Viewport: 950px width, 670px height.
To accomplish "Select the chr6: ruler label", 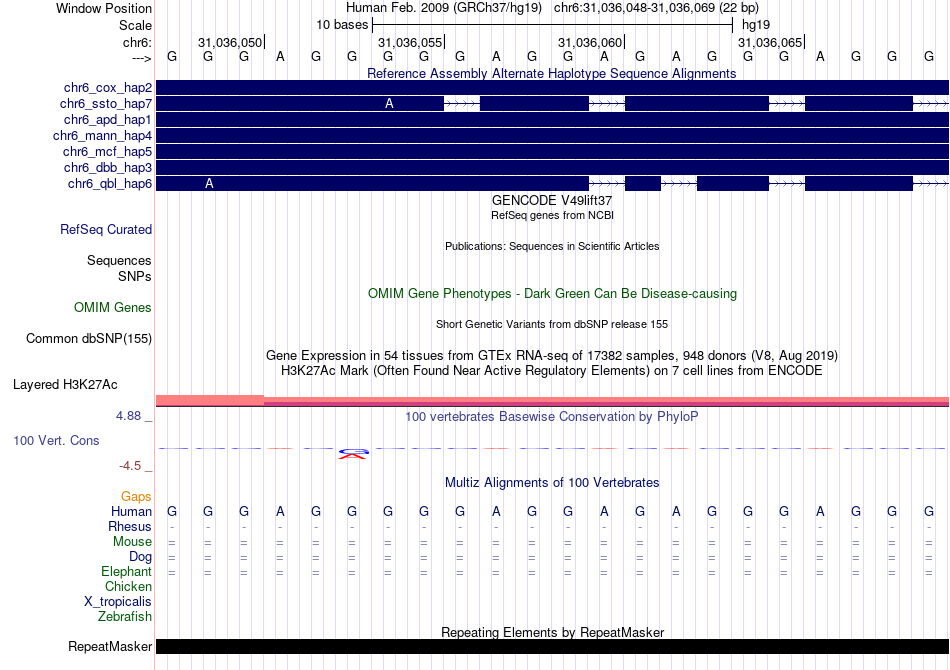I will pos(137,42).
